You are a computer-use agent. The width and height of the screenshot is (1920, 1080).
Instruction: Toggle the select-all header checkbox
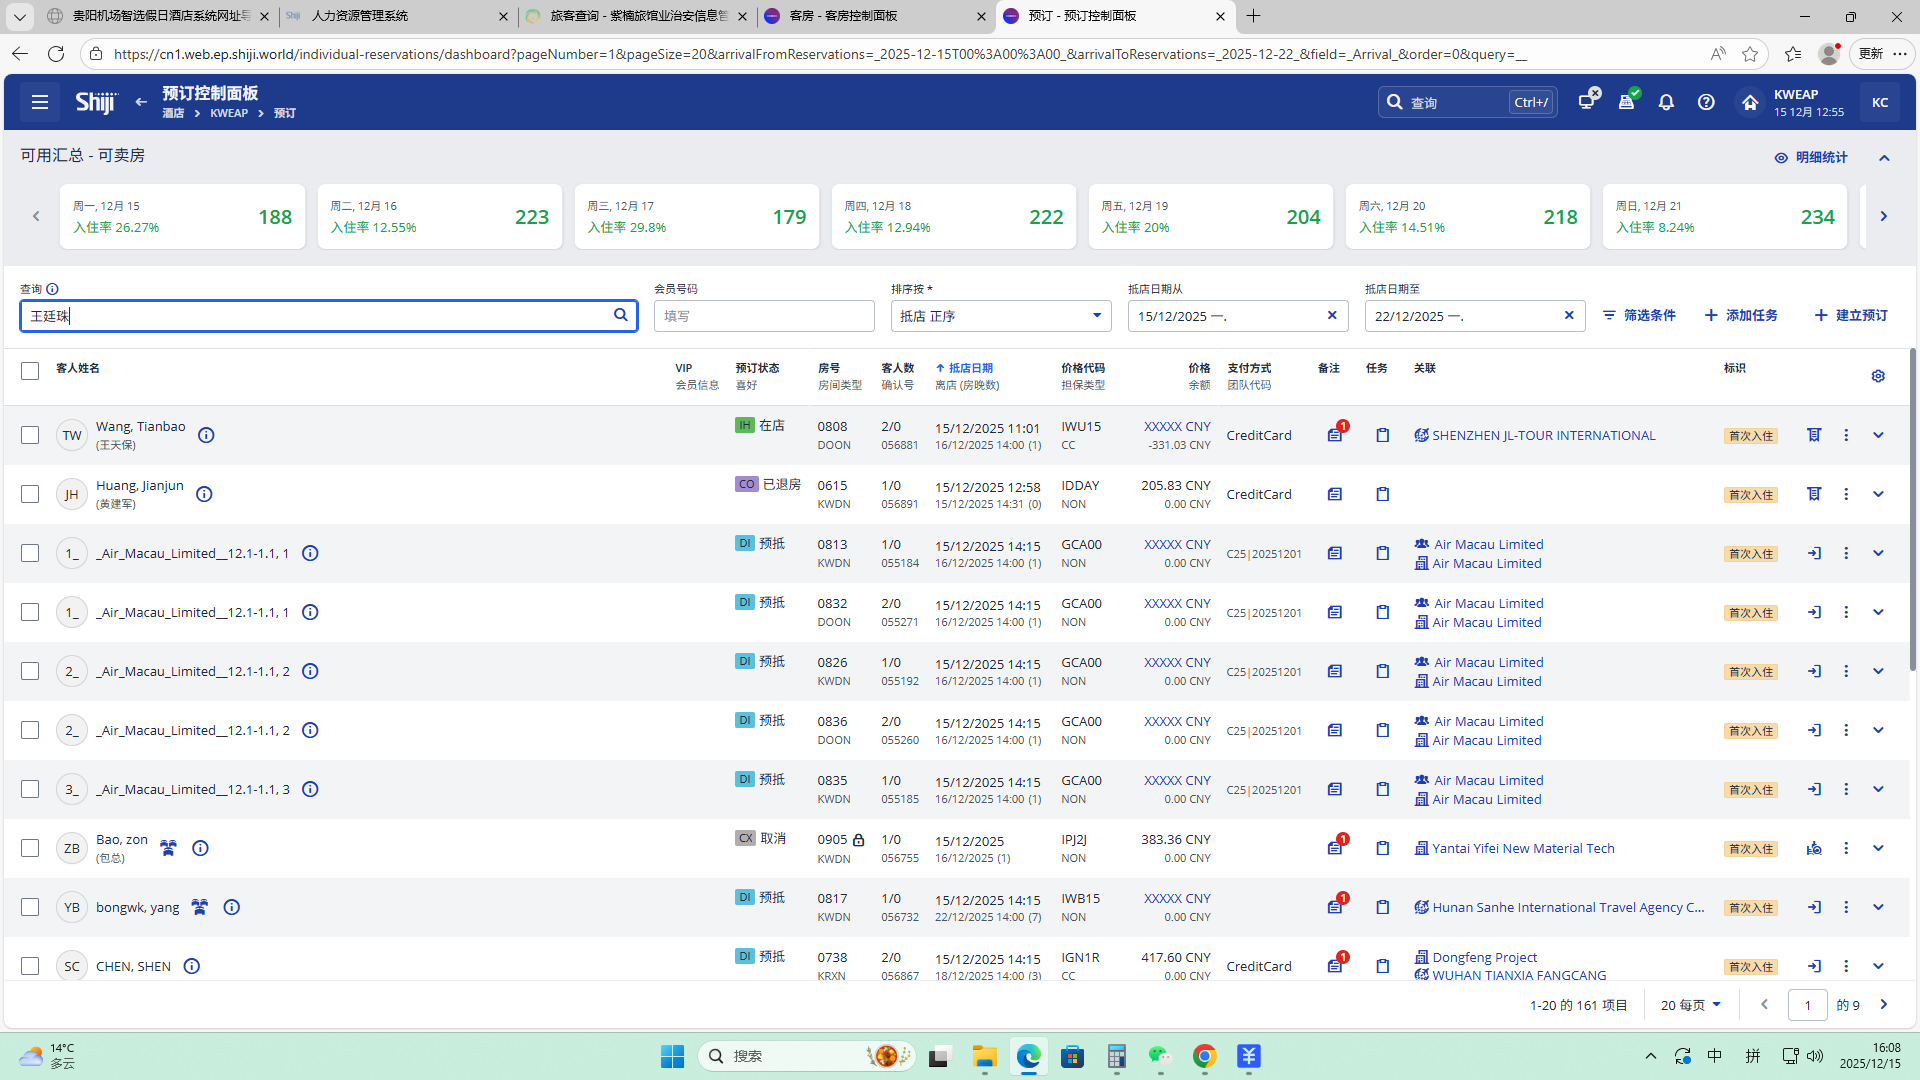30,371
